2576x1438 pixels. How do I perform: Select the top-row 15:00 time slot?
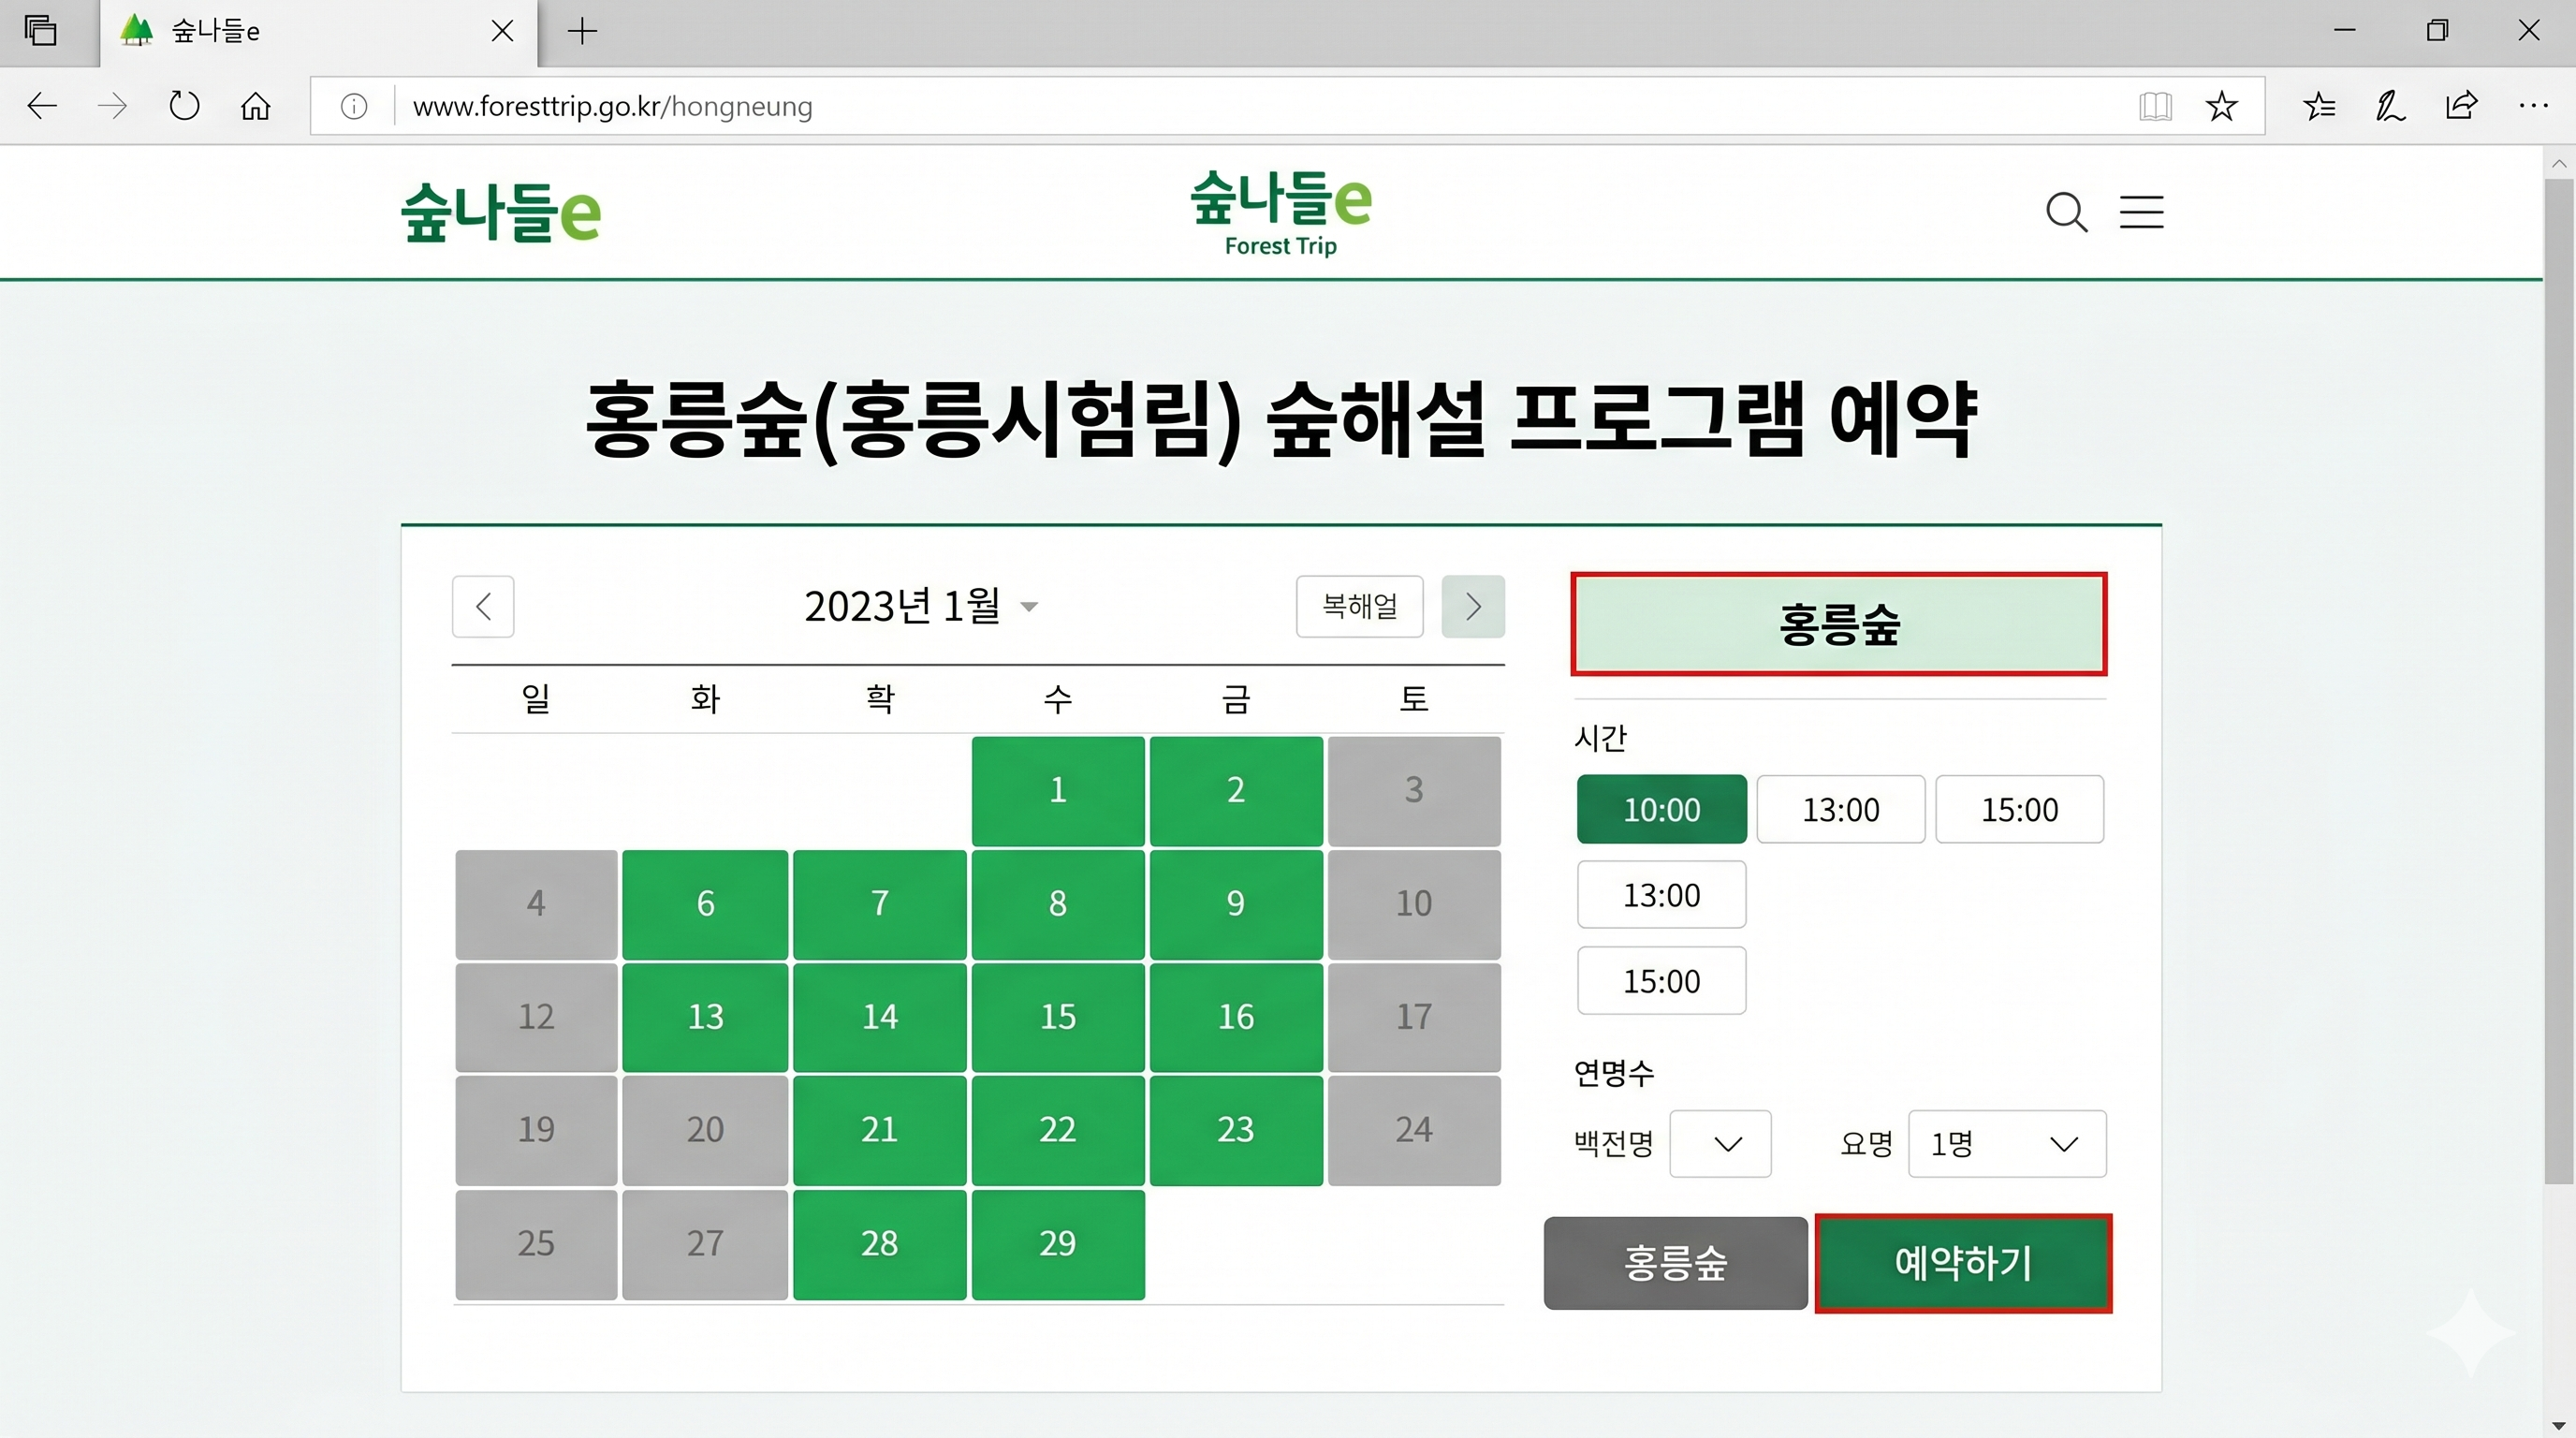click(x=2019, y=809)
